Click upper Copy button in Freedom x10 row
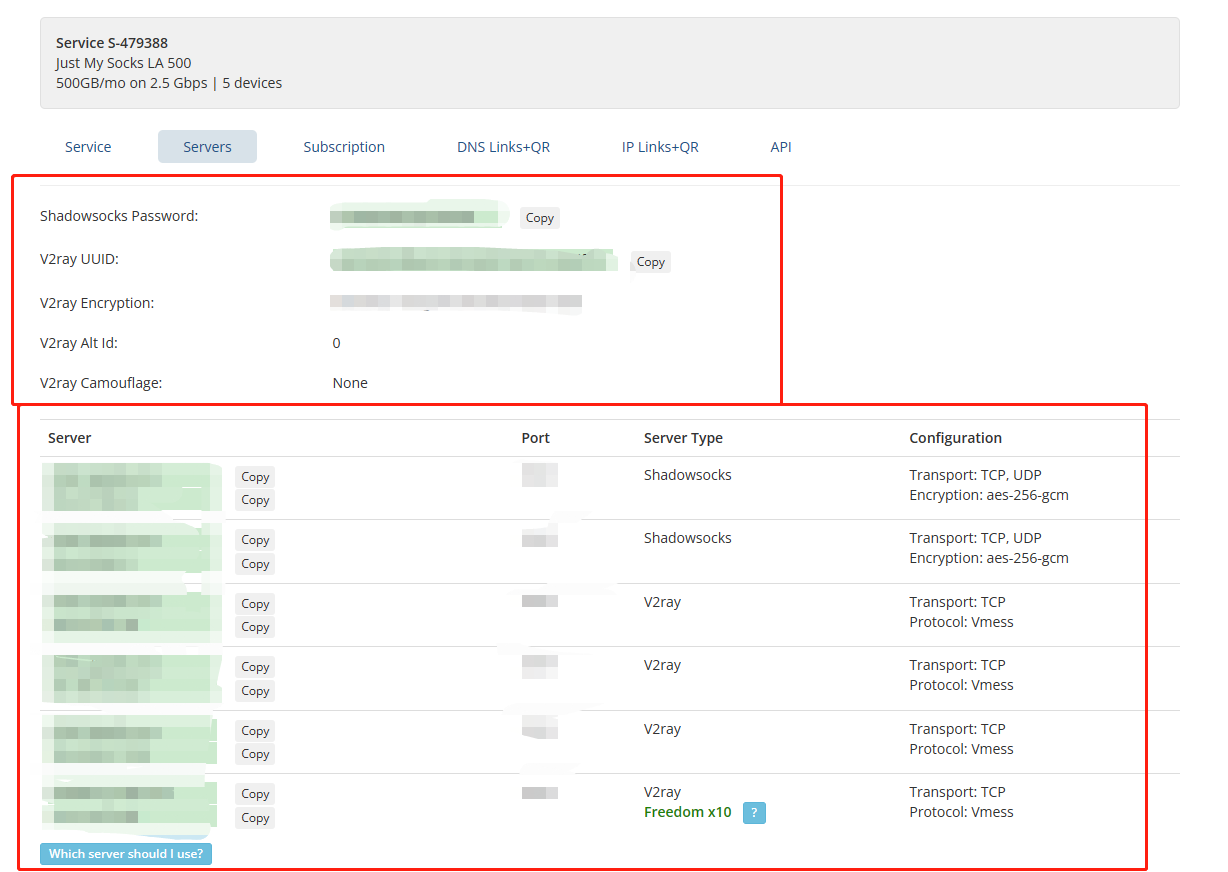 pyautogui.click(x=255, y=794)
